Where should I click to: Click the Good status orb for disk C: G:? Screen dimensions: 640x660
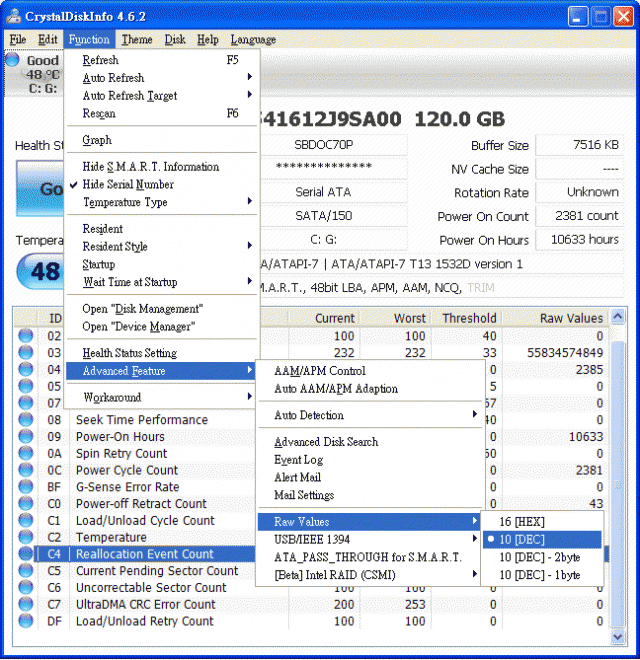coord(13,60)
